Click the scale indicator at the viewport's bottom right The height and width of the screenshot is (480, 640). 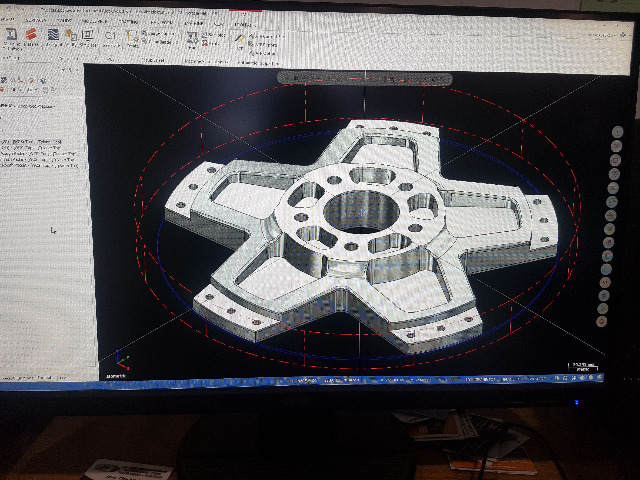(x=583, y=367)
